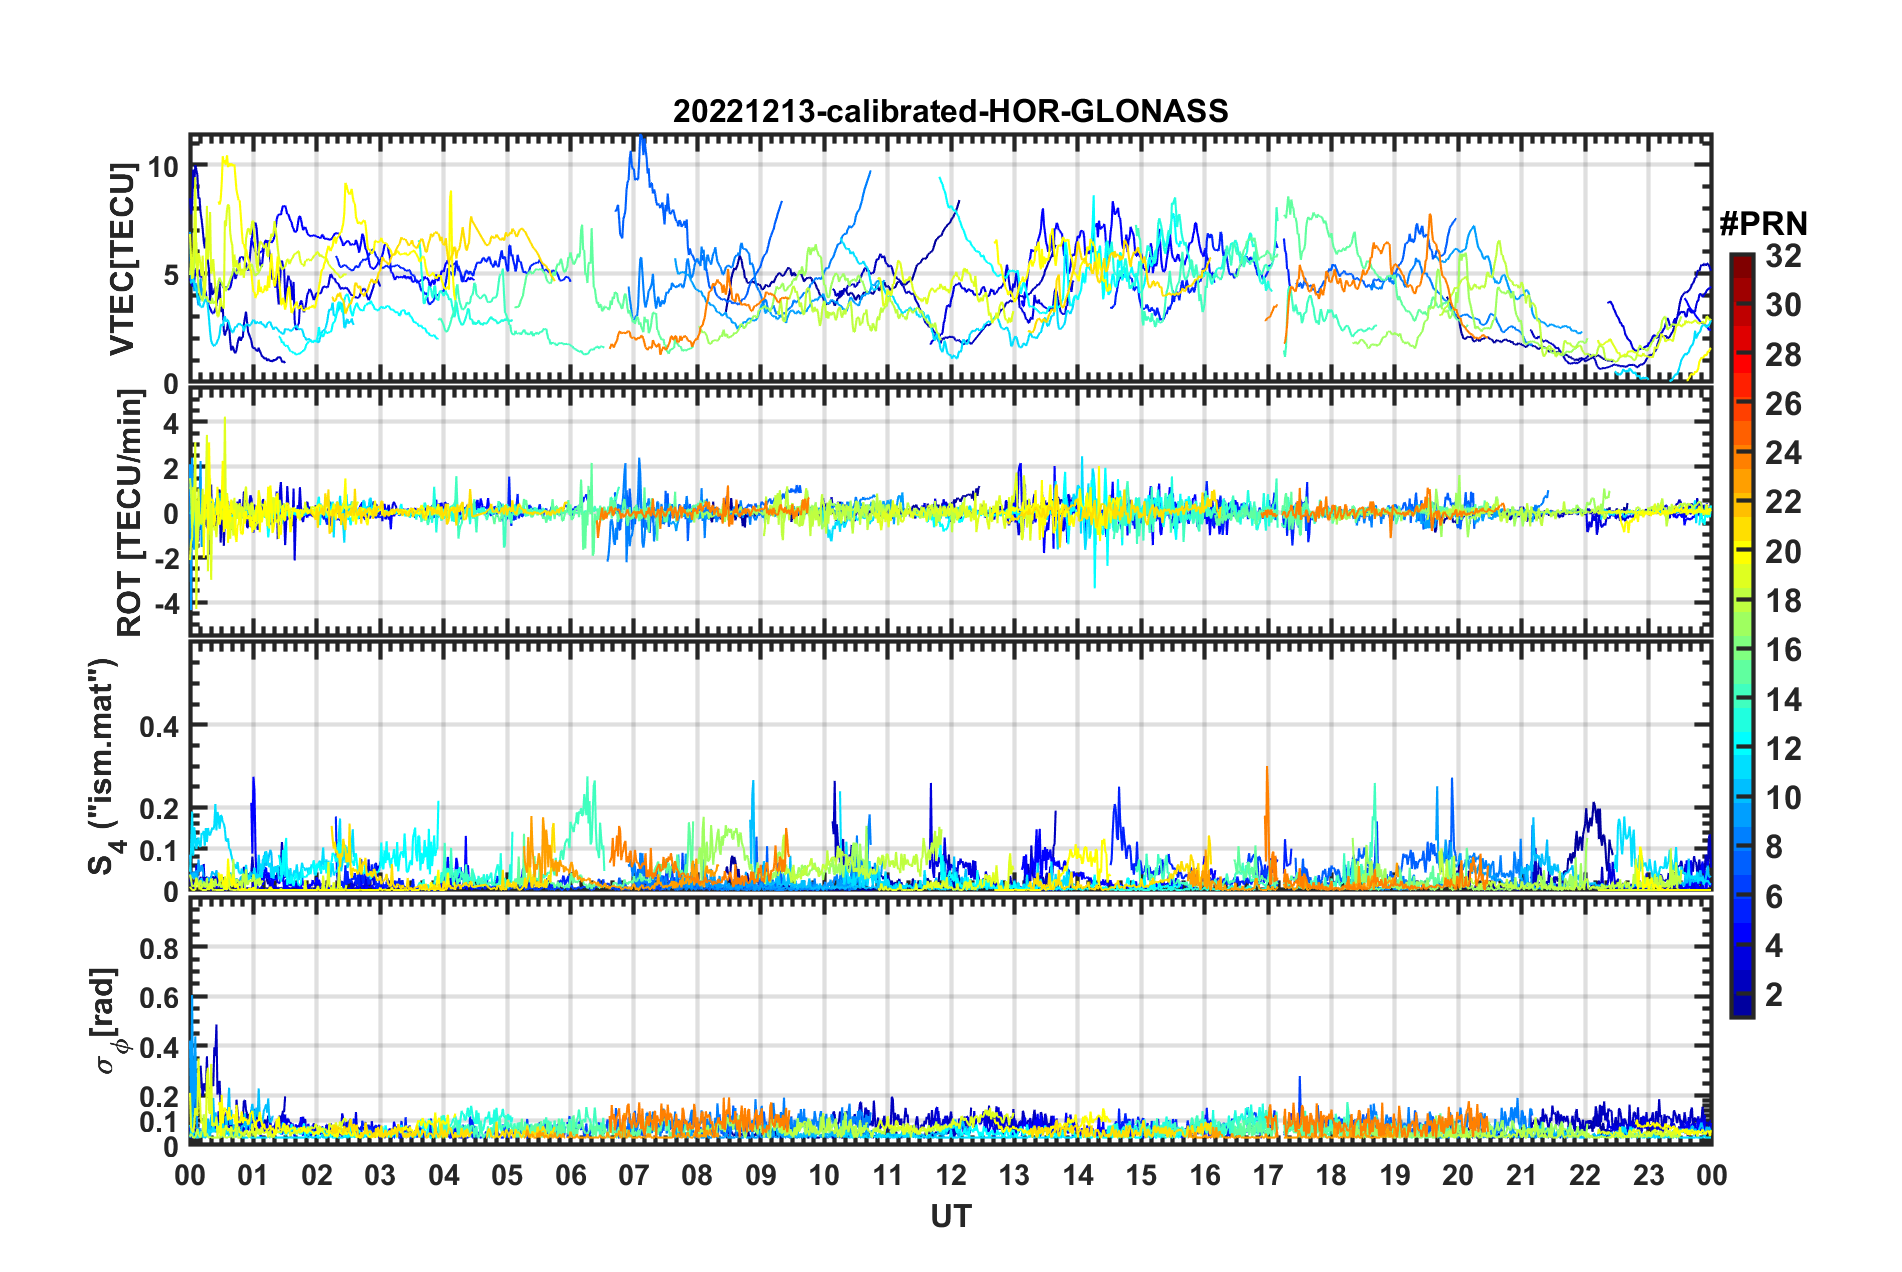Click the S4 ("ism.mat") y-axis label
Image resolution: width=1902 pixels, height=1272 pixels.
tap(104, 766)
